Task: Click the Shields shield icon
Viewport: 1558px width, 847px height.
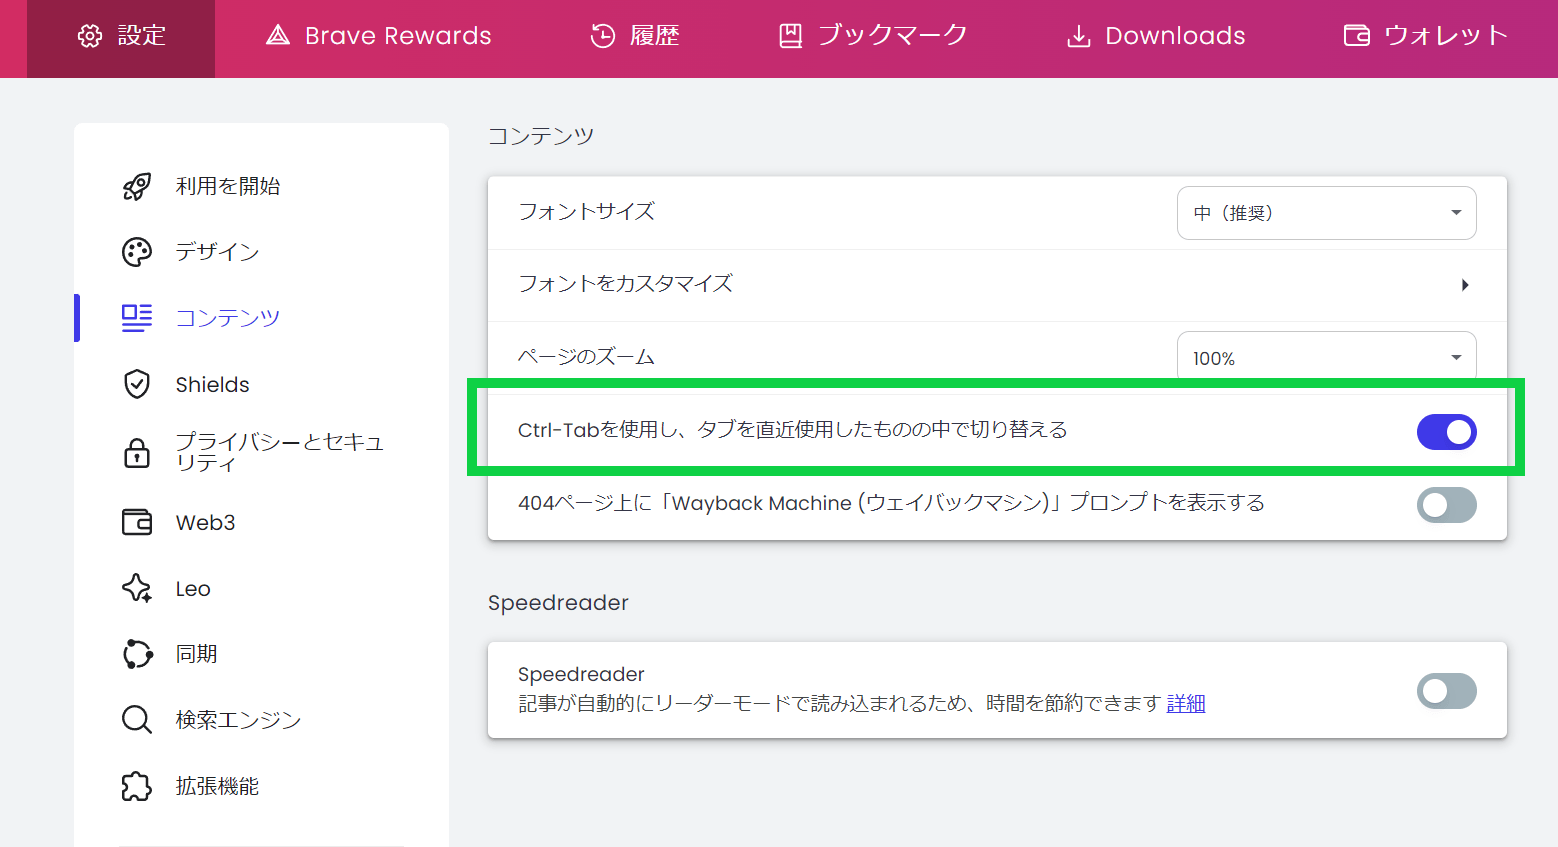Action: click(x=137, y=384)
